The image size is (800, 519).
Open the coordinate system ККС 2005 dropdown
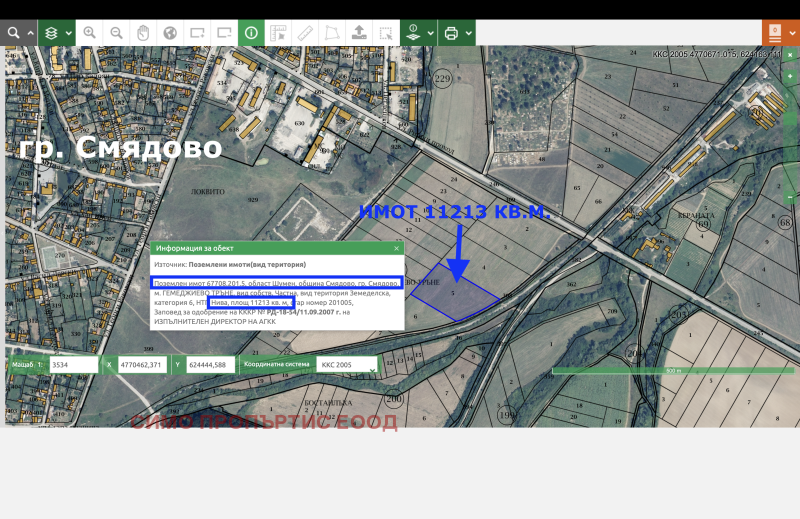pos(348,365)
